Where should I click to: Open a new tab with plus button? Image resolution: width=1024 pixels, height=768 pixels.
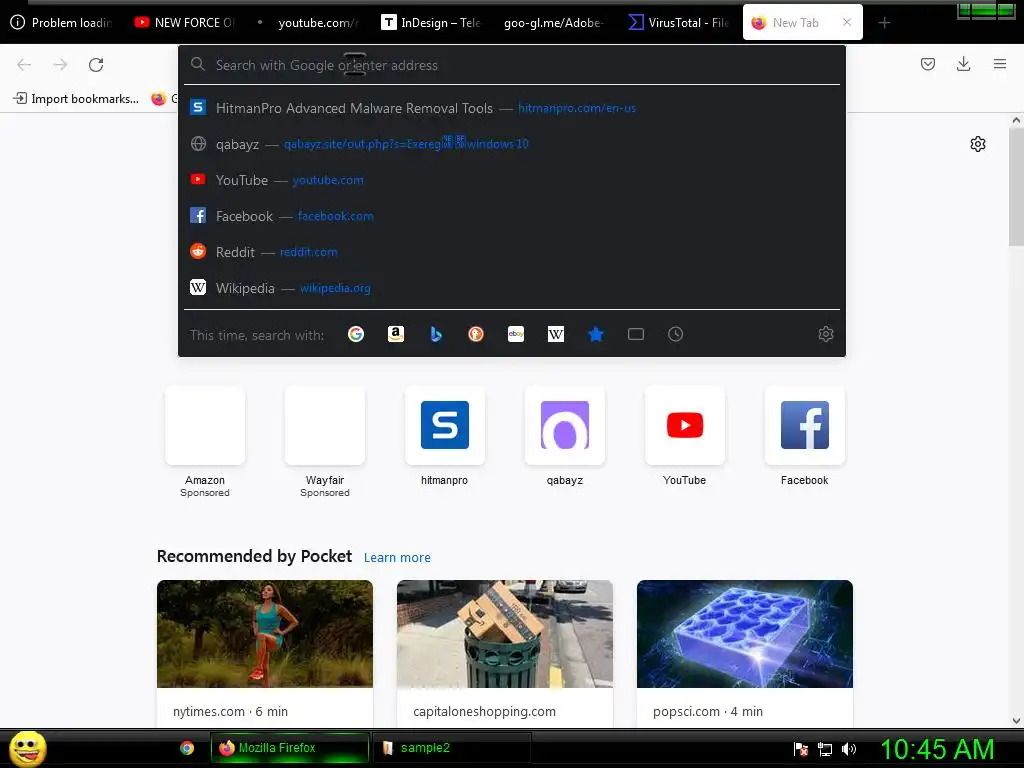(x=884, y=23)
